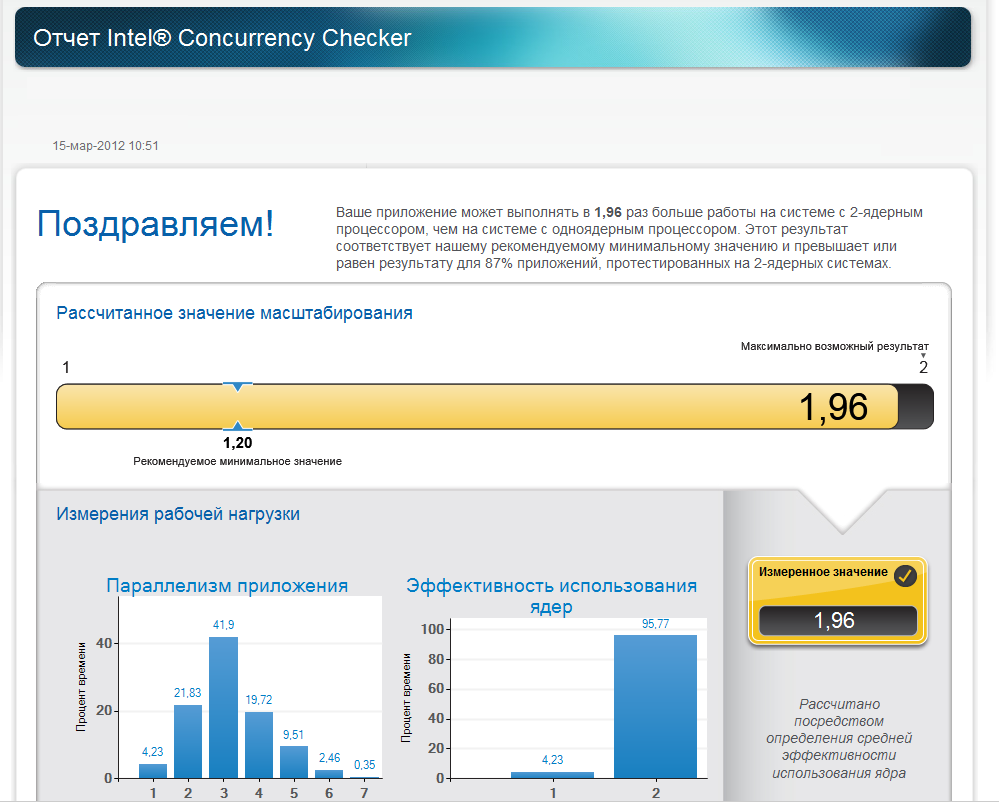Click the 41,9 bar in the Параллелизм приложения chart
This screenshot has width=999, height=802.
(224, 707)
